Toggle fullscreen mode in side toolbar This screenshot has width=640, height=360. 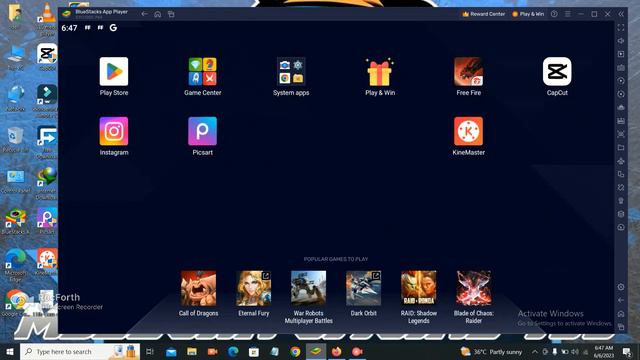point(621,27)
